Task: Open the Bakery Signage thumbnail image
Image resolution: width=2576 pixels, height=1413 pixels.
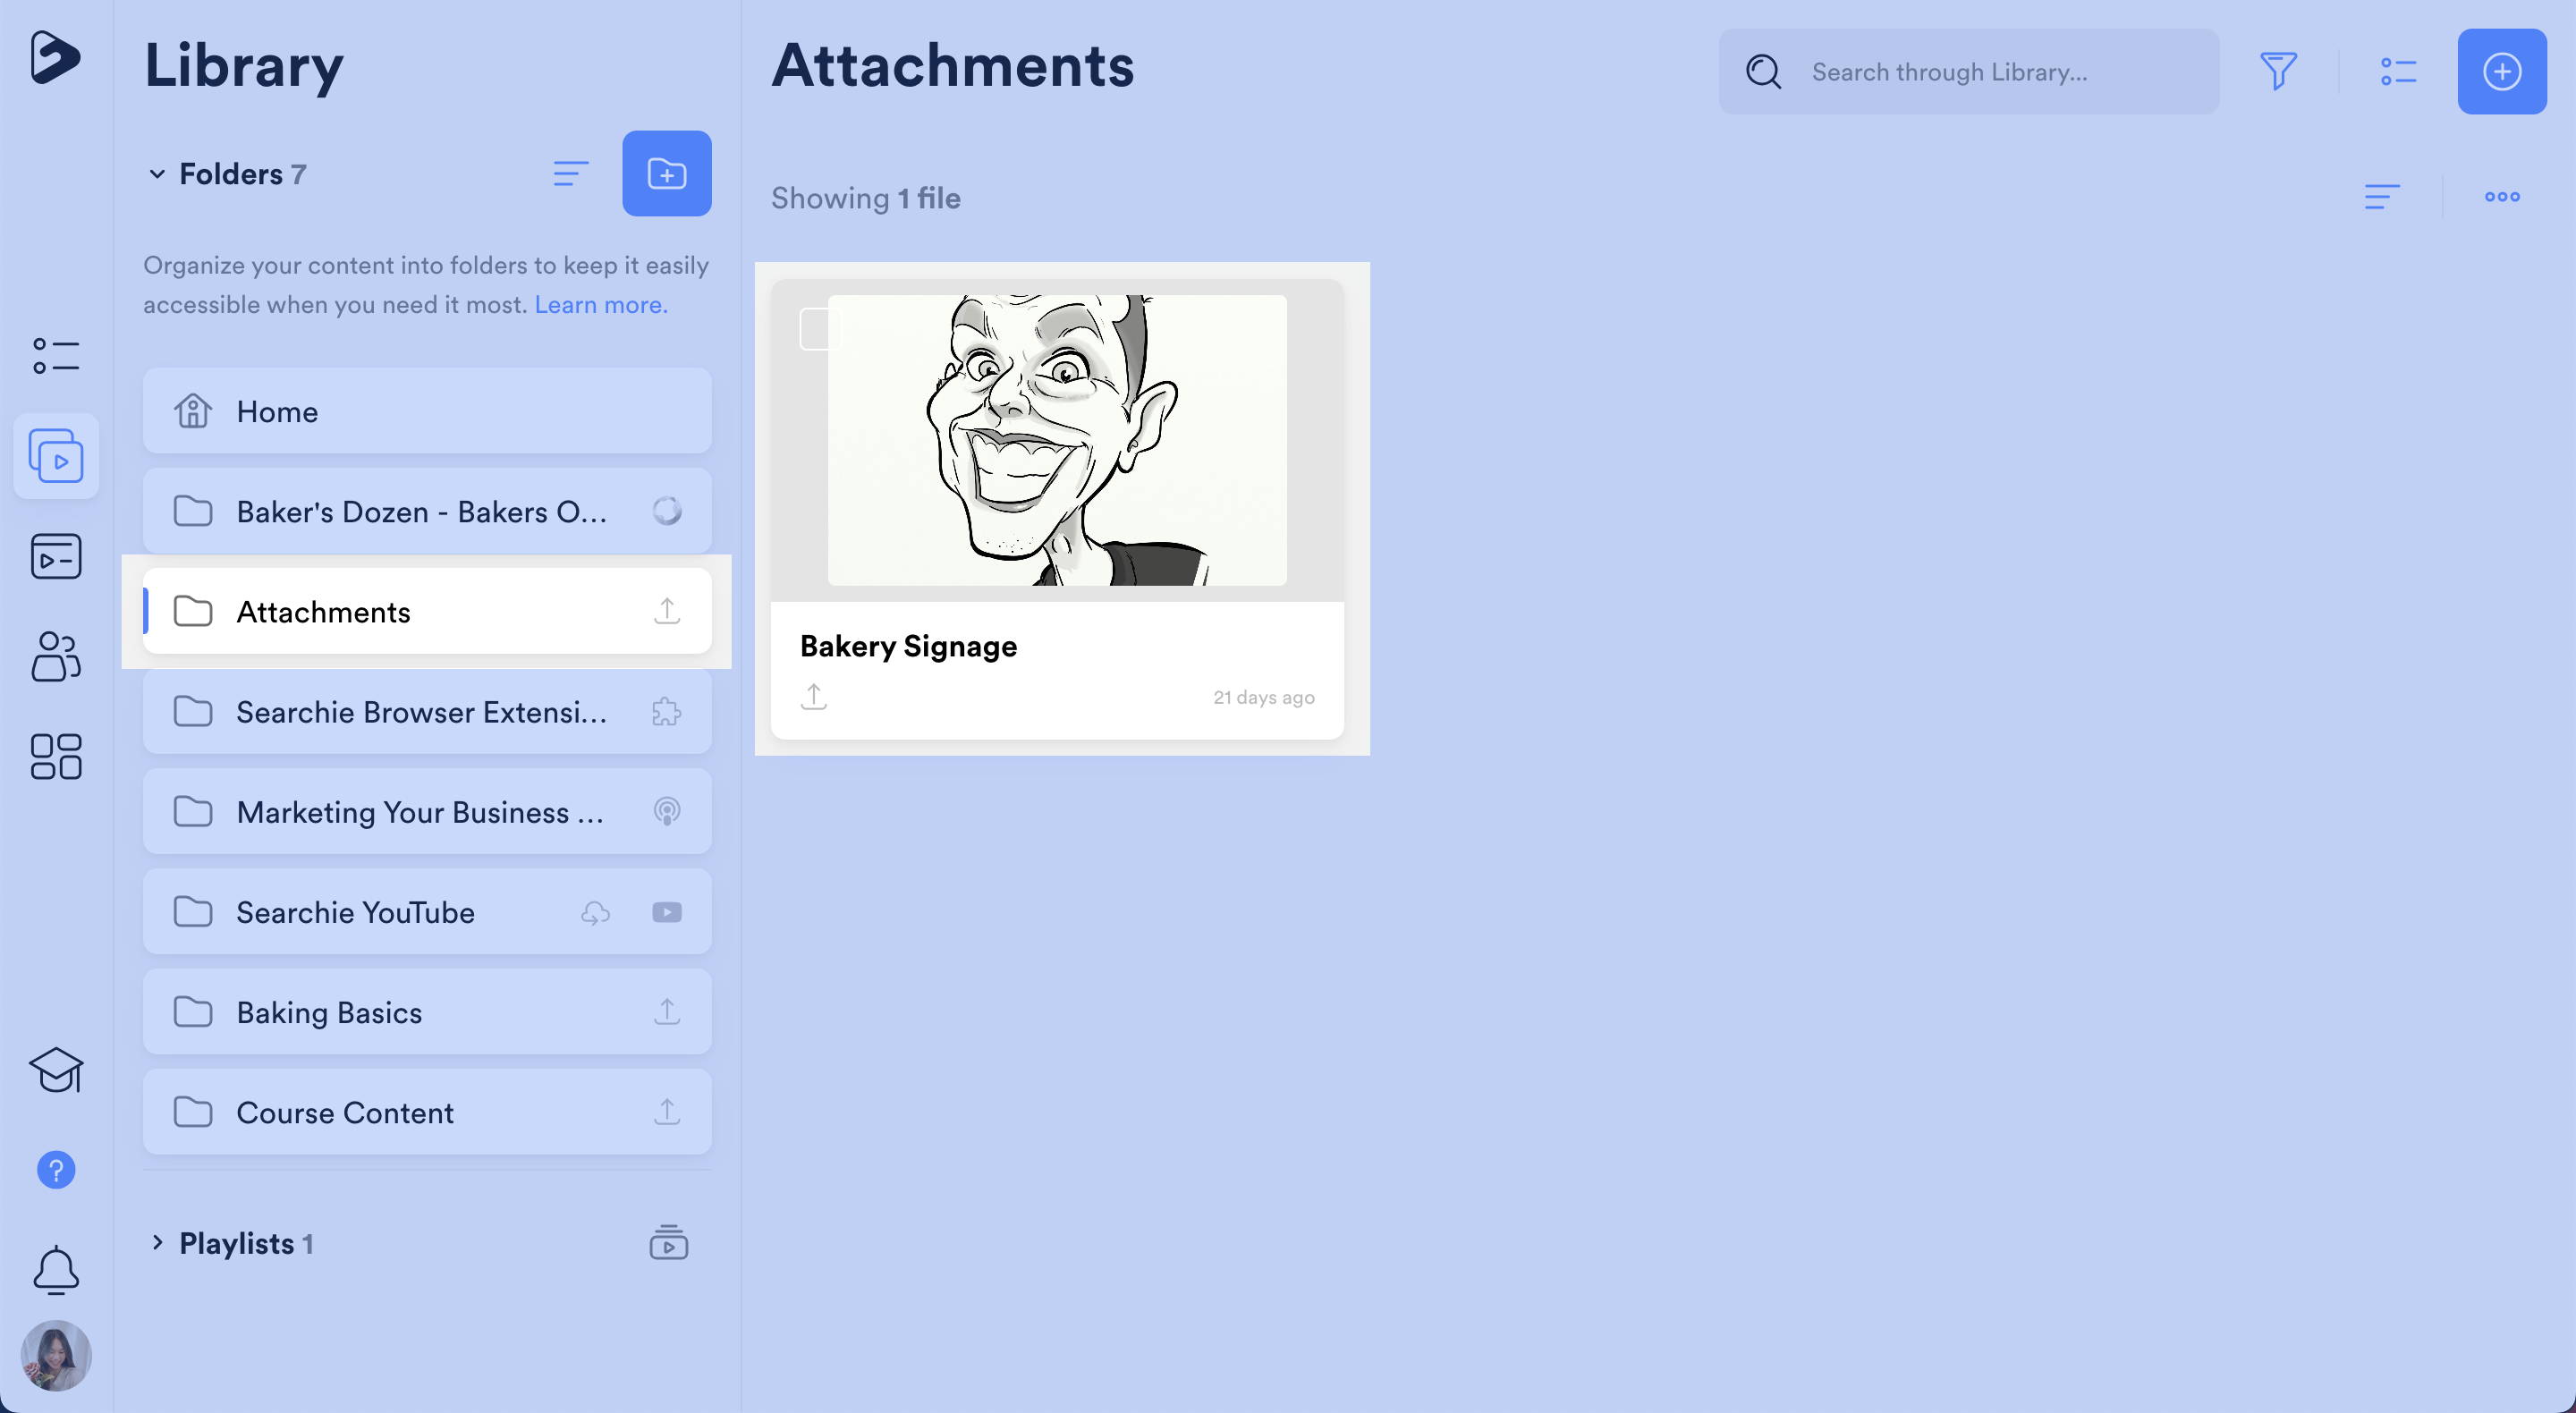Action: tap(1056, 440)
